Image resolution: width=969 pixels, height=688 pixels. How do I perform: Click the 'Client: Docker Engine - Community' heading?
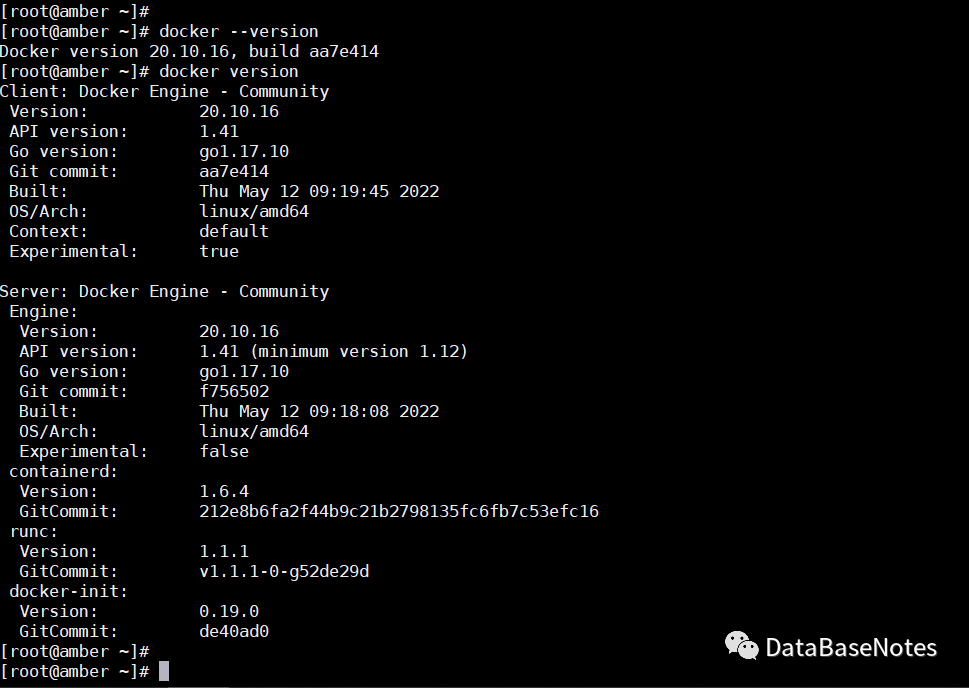click(x=165, y=91)
